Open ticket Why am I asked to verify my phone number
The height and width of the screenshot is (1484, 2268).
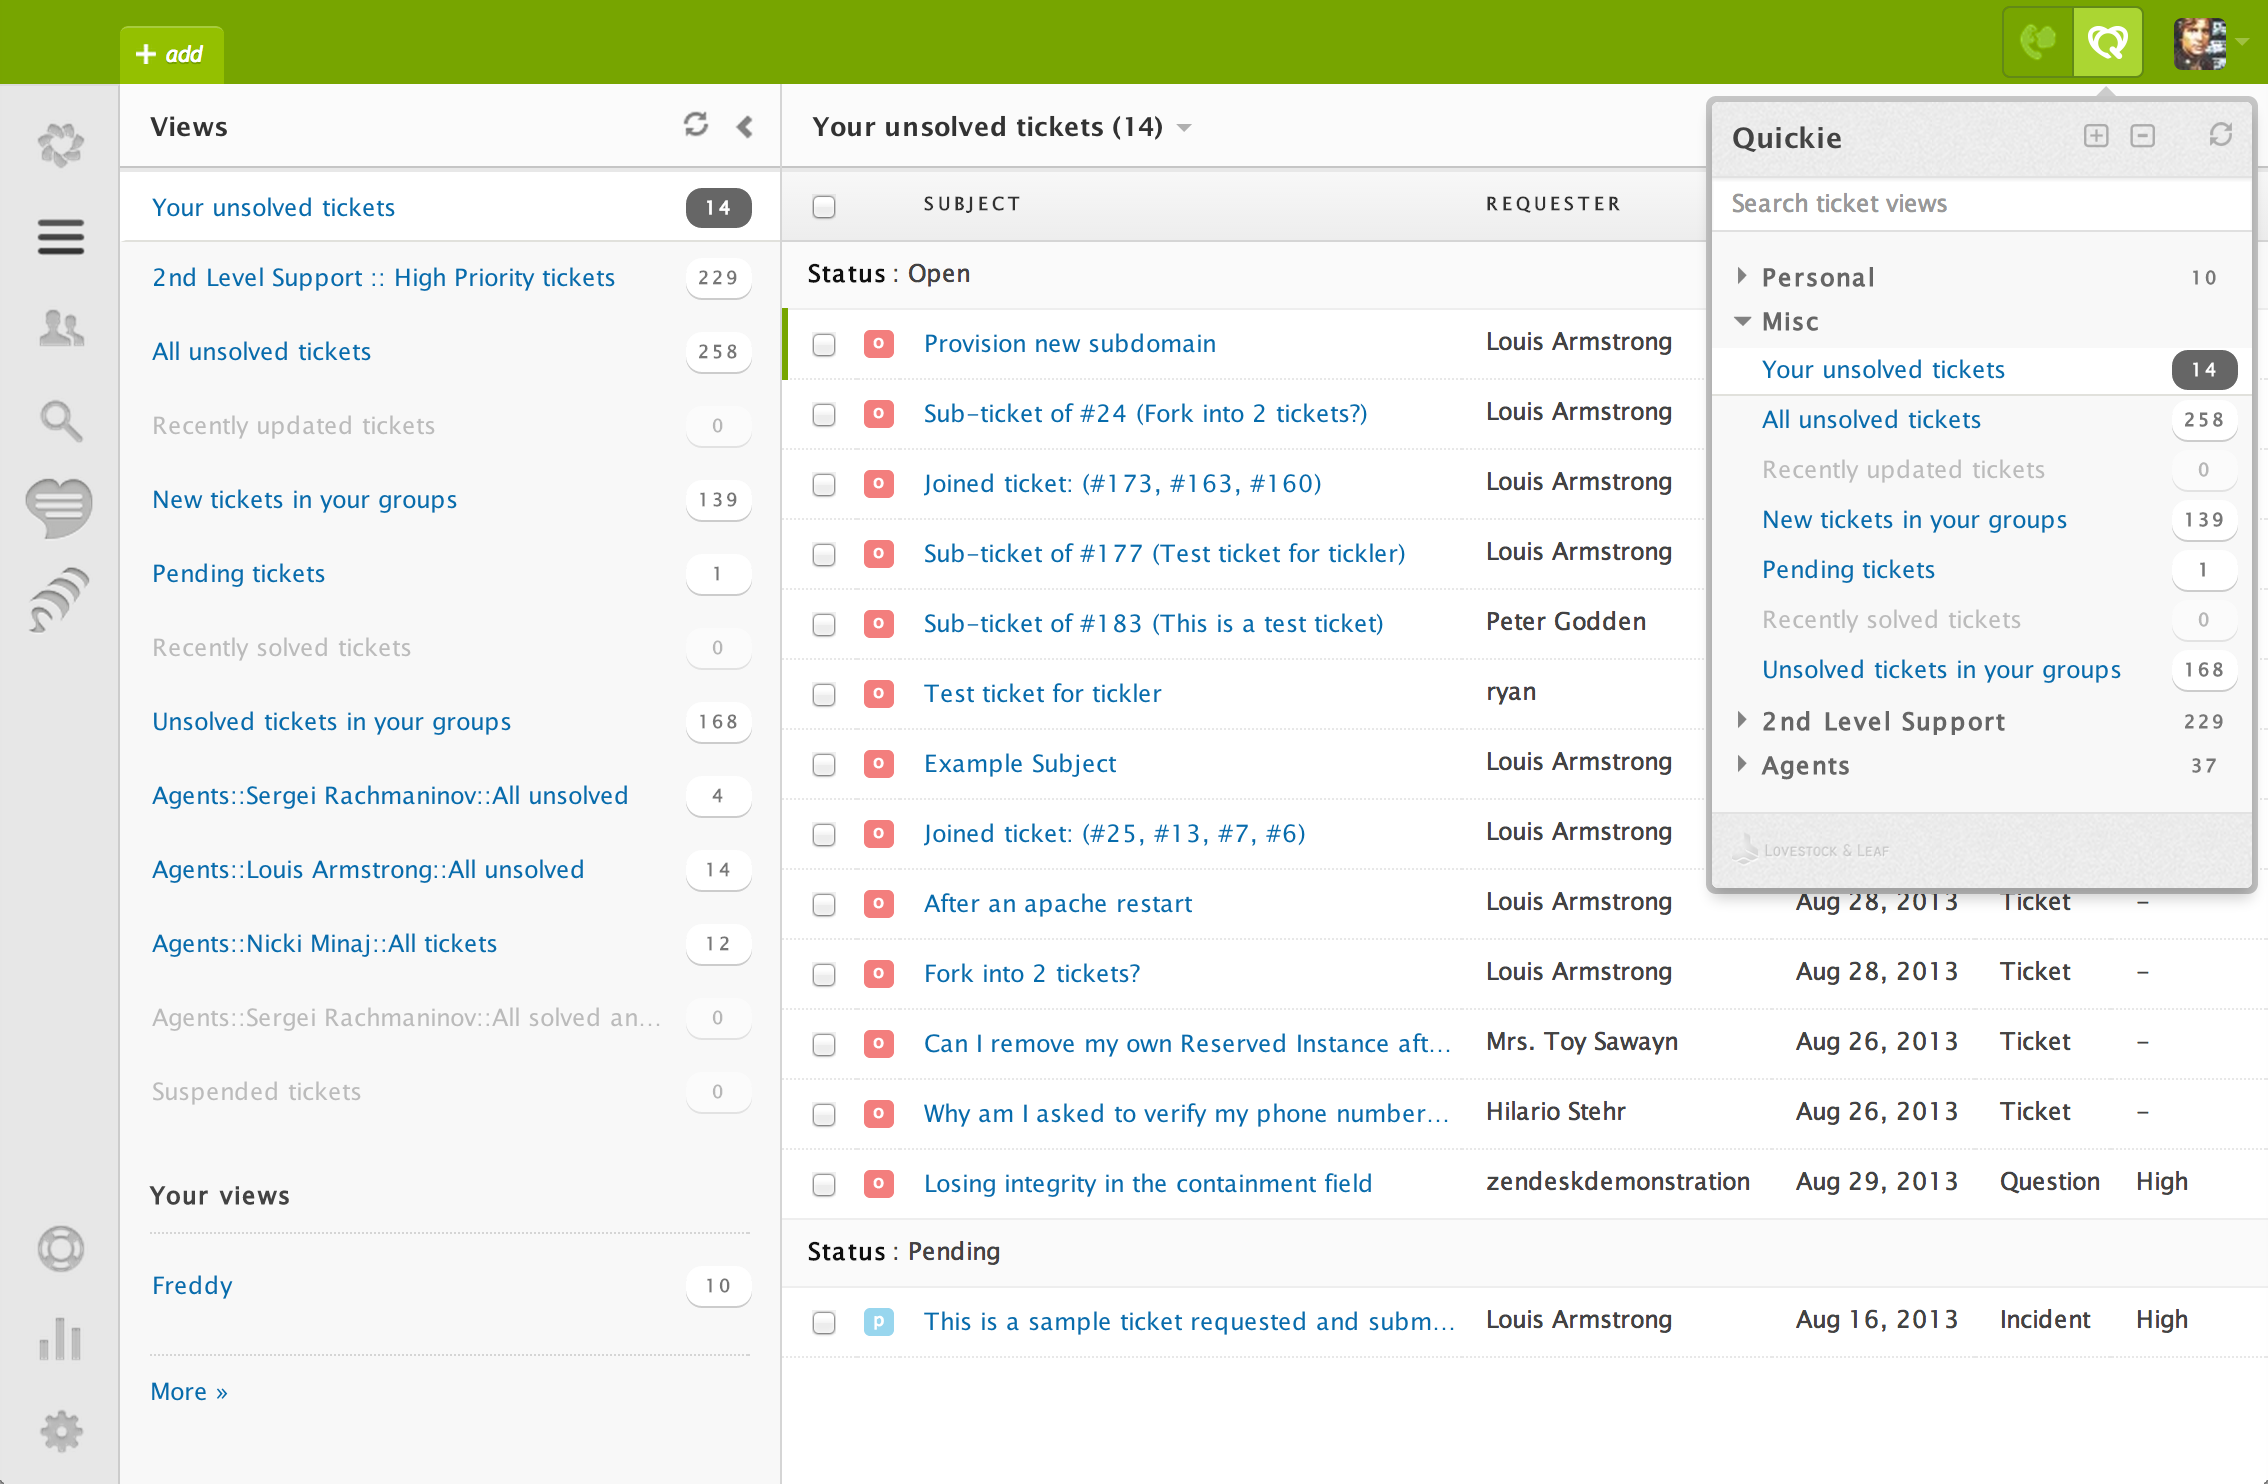coord(1186,1114)
